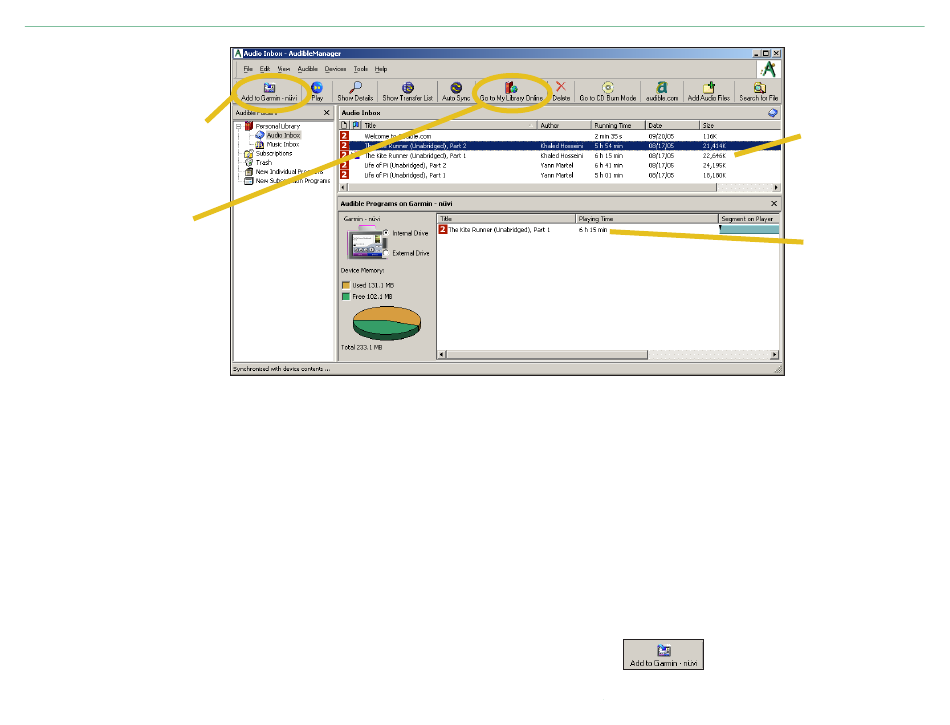Viewport: 950px width, 725px height.
Task: Click the Play toolbar button
Action: 317,92
